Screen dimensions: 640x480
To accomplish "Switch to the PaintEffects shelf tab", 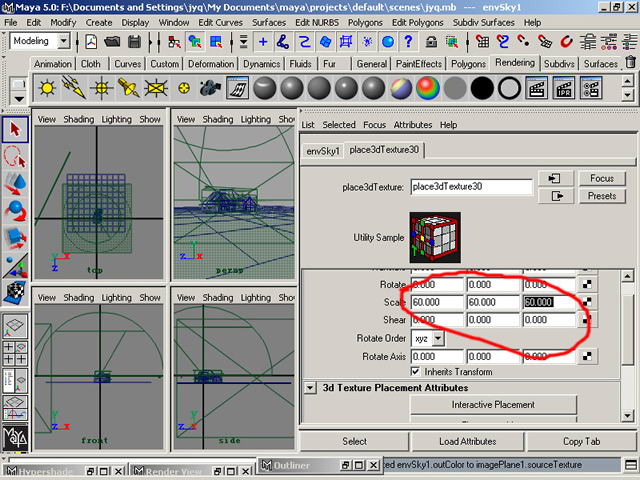I will tap(419, 64).
